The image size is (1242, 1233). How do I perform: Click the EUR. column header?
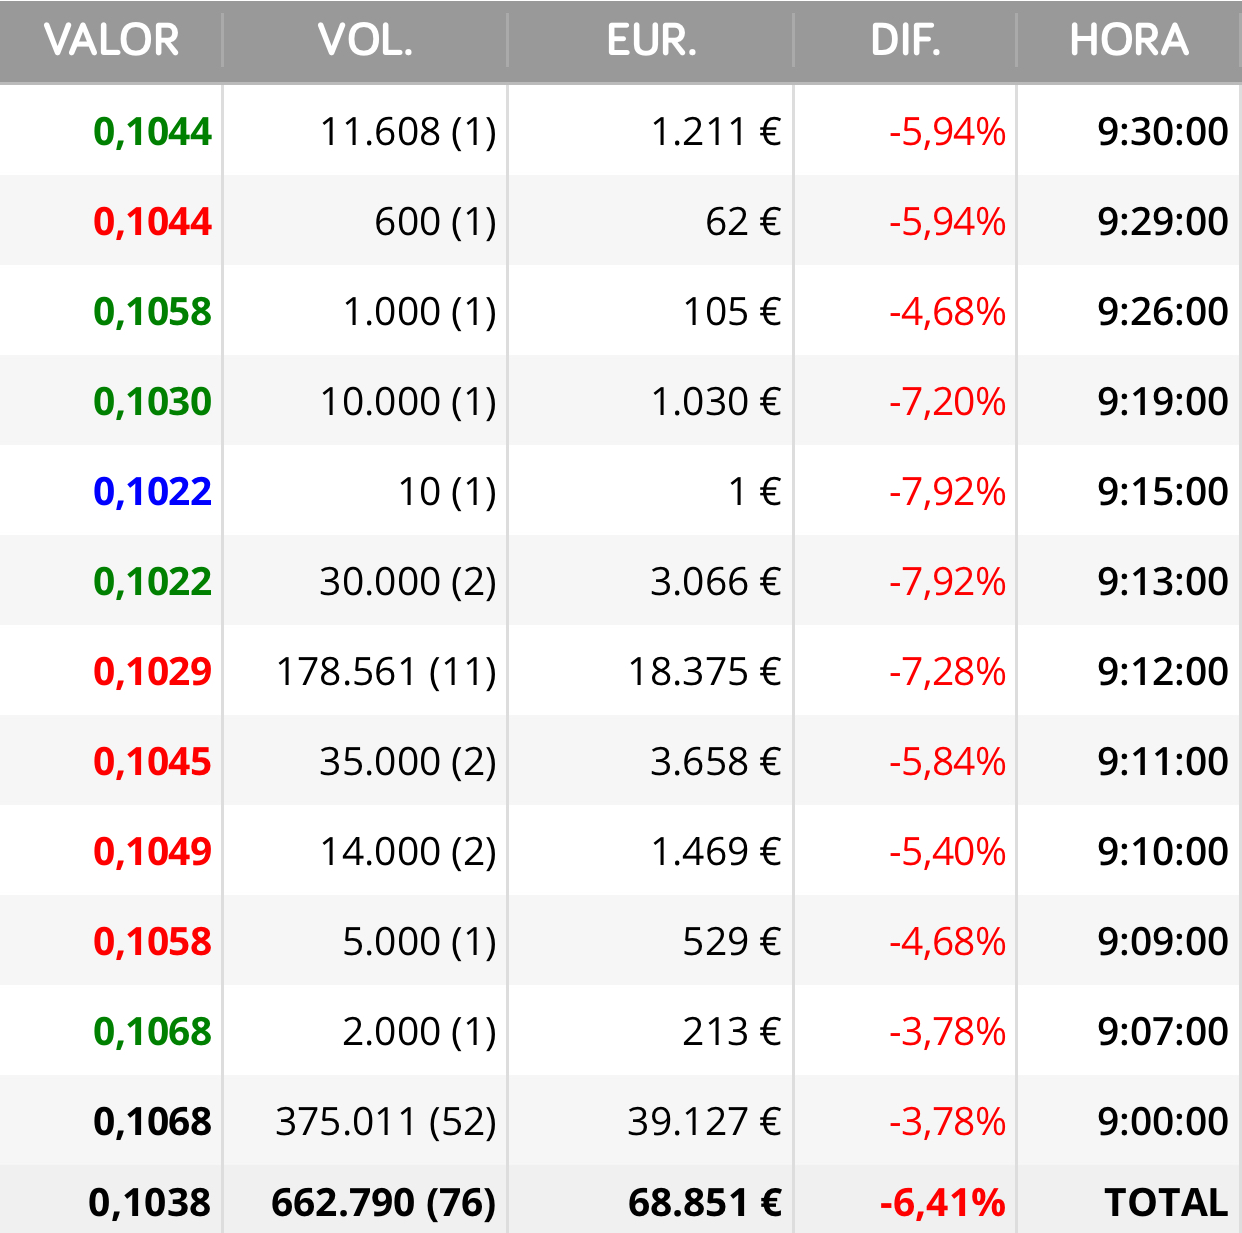click(x=651, y=41)
